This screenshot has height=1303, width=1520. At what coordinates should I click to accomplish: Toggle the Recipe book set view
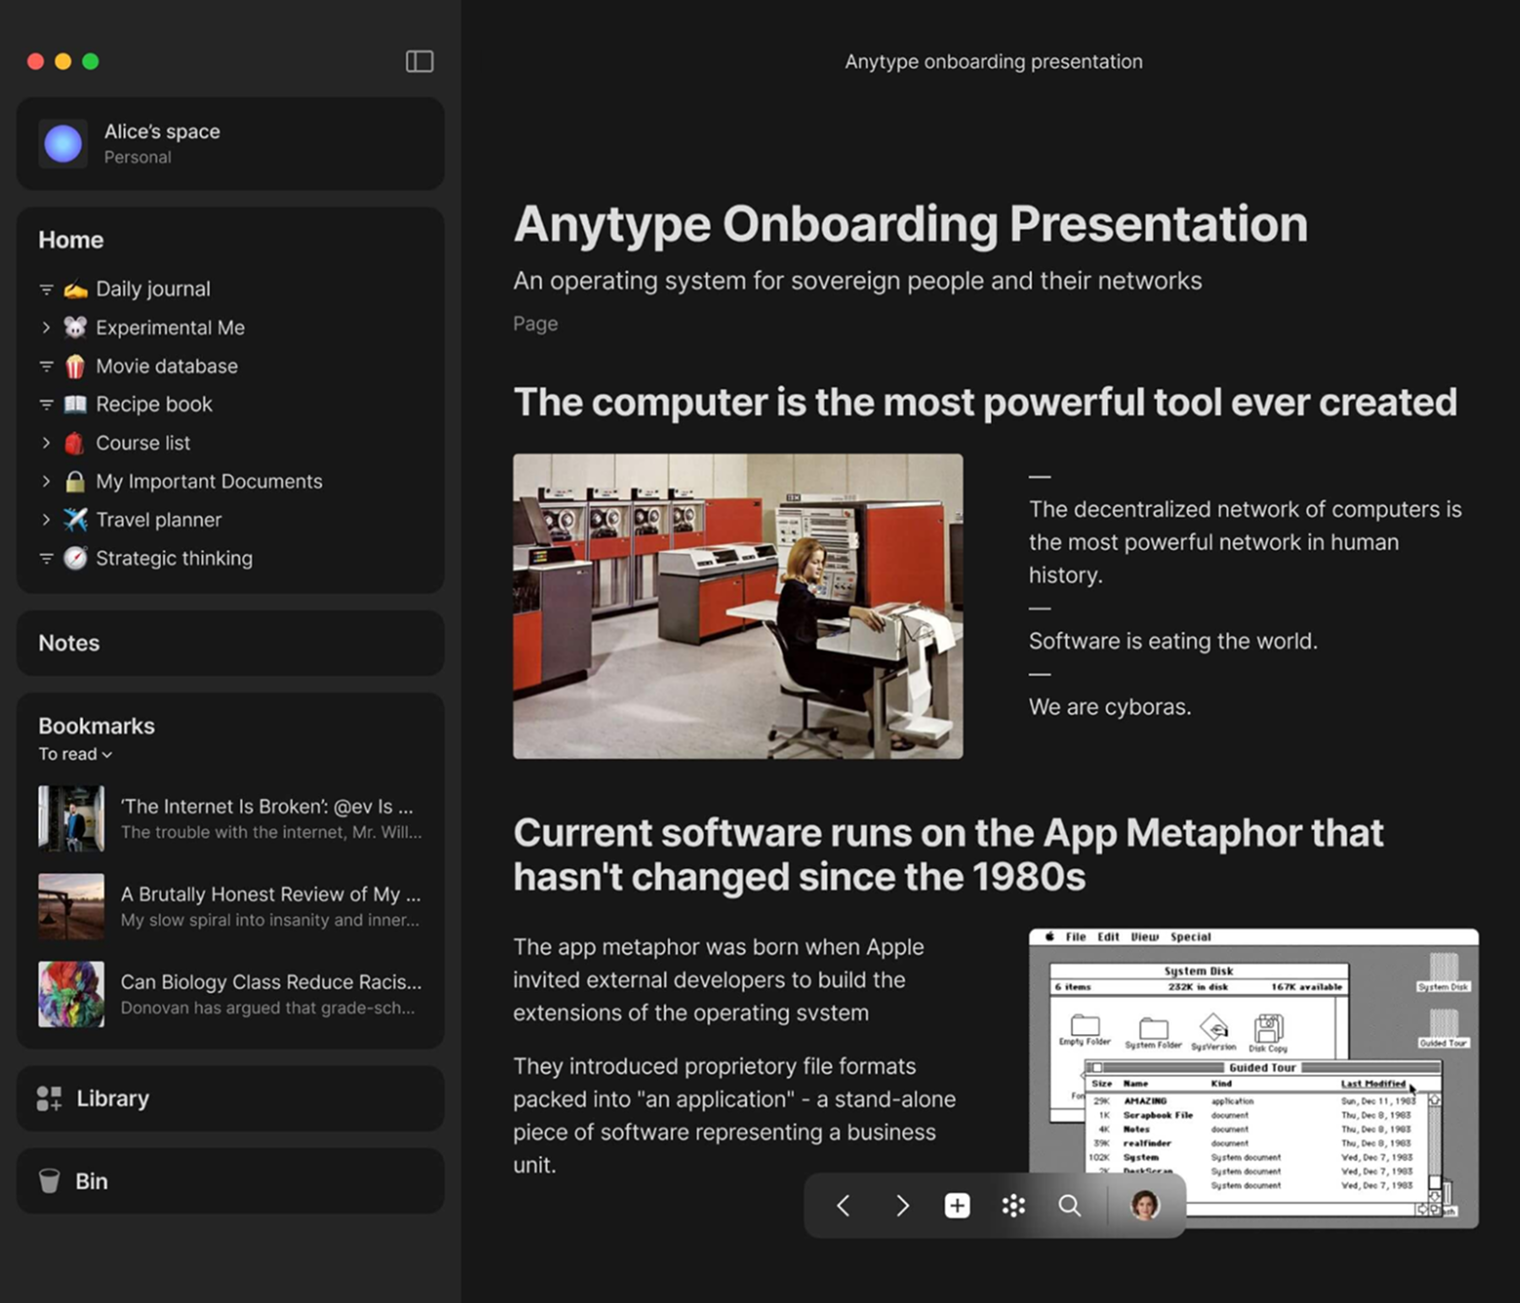(46, 404)
